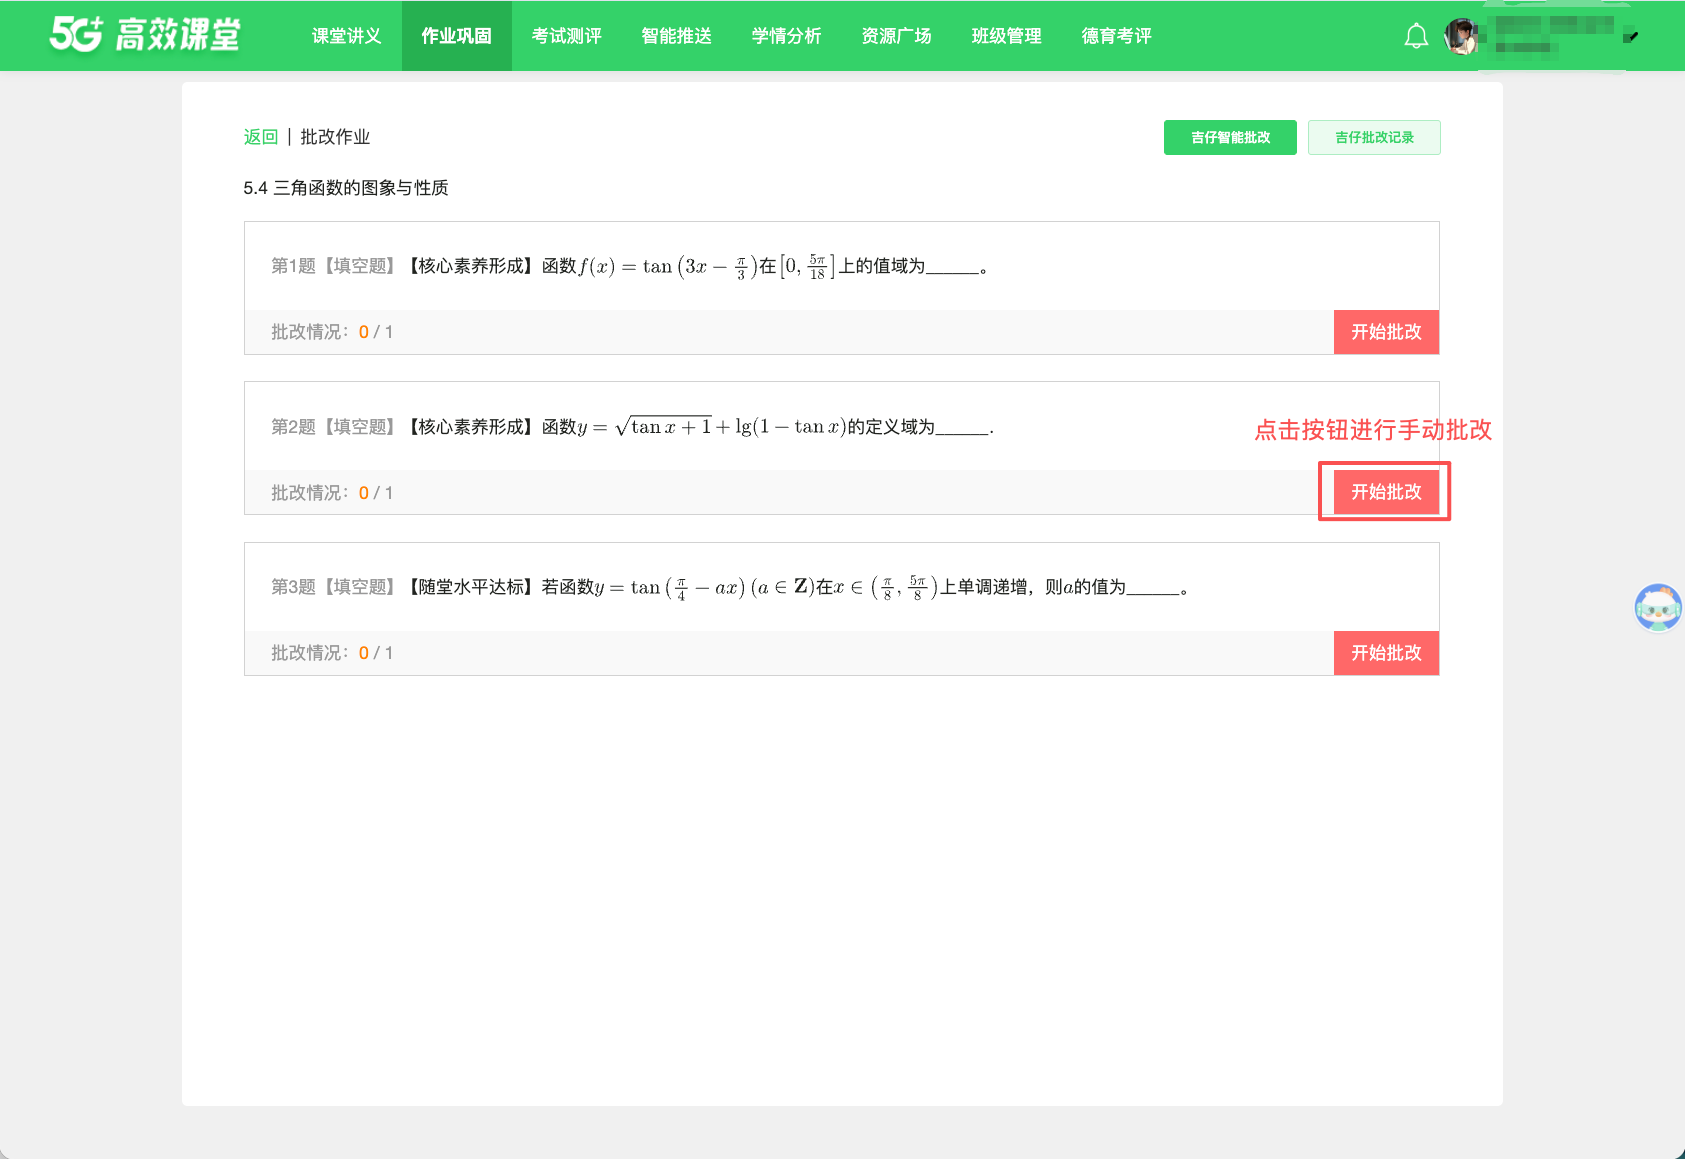
Task: Open the notification bell icon
Action: (x=1416, y=37)
